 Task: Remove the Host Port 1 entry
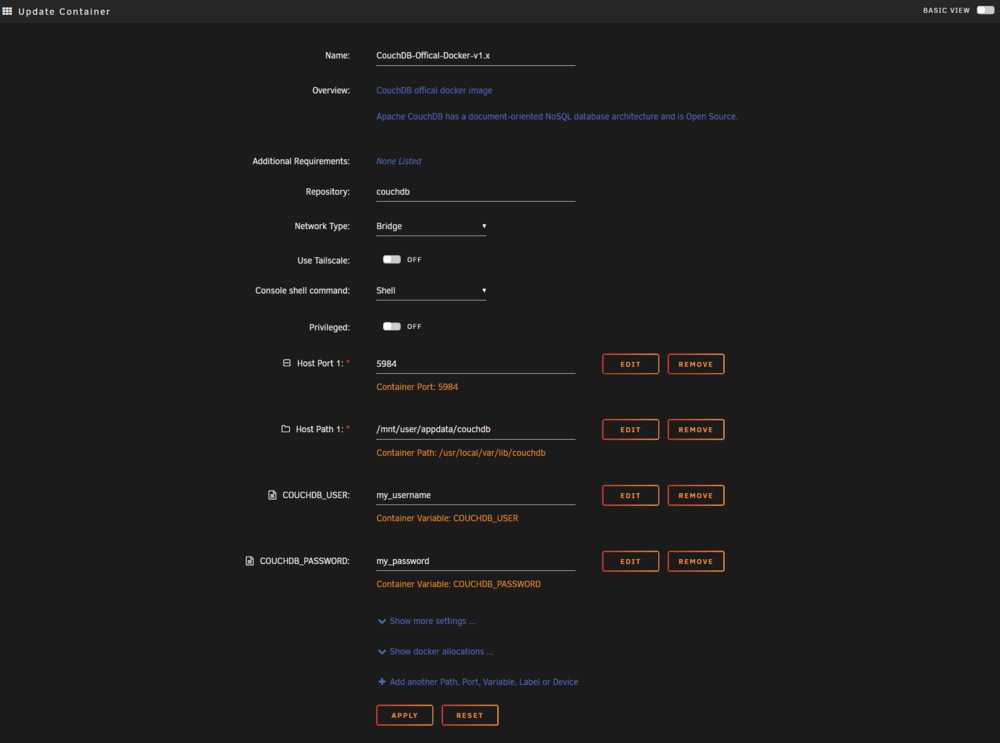pyautogui.click(x=696, y=364)
